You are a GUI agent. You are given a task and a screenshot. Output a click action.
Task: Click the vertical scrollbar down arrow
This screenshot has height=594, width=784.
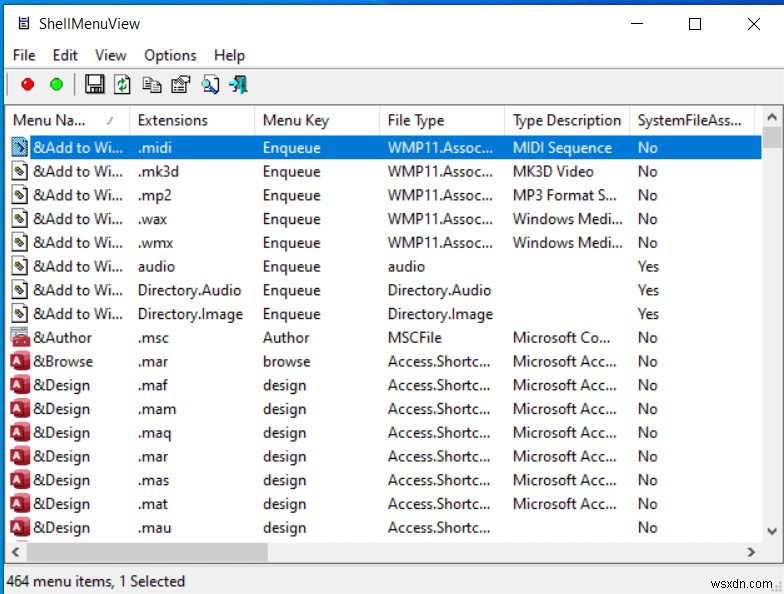(x=772, y=530)
